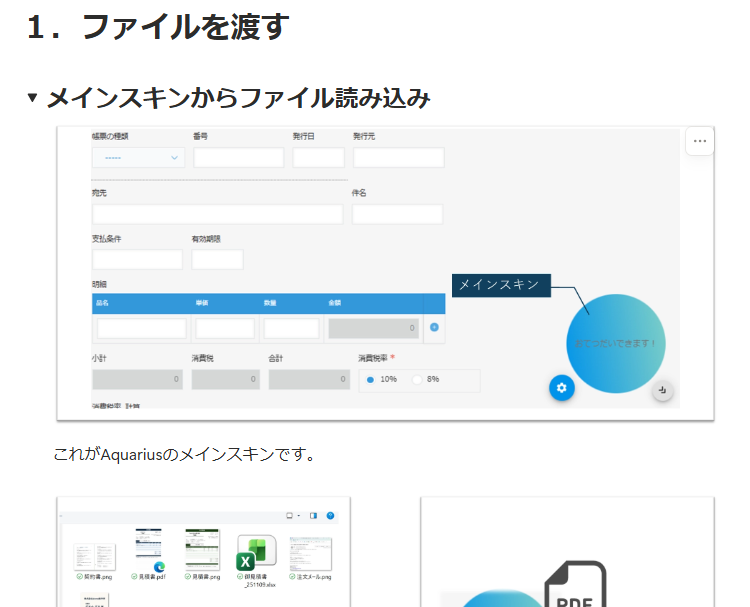Image resolution: width=750 pixels, height=607 pixels.
Task: Click the blue add-row plus icon
Action: 434,327
